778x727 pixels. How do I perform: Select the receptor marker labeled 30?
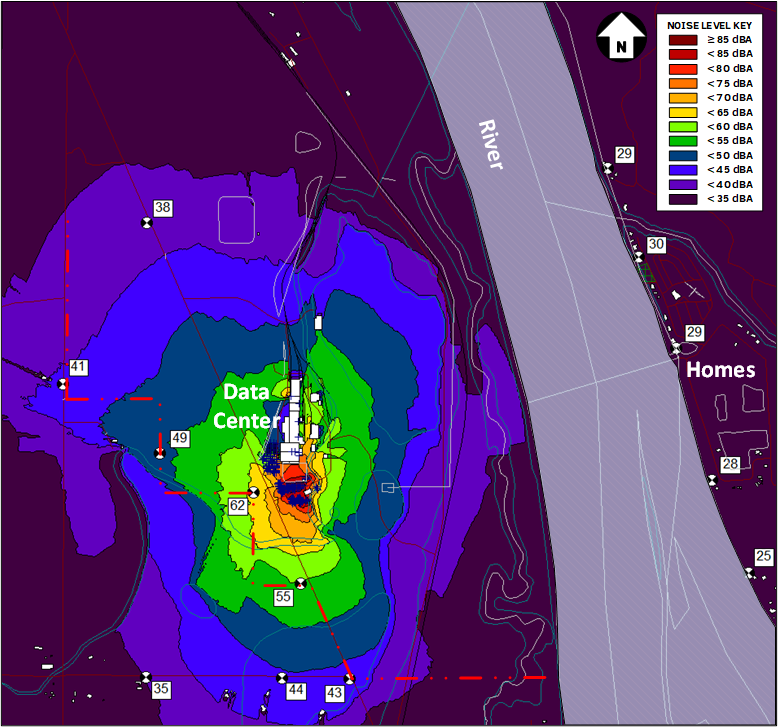638,258
